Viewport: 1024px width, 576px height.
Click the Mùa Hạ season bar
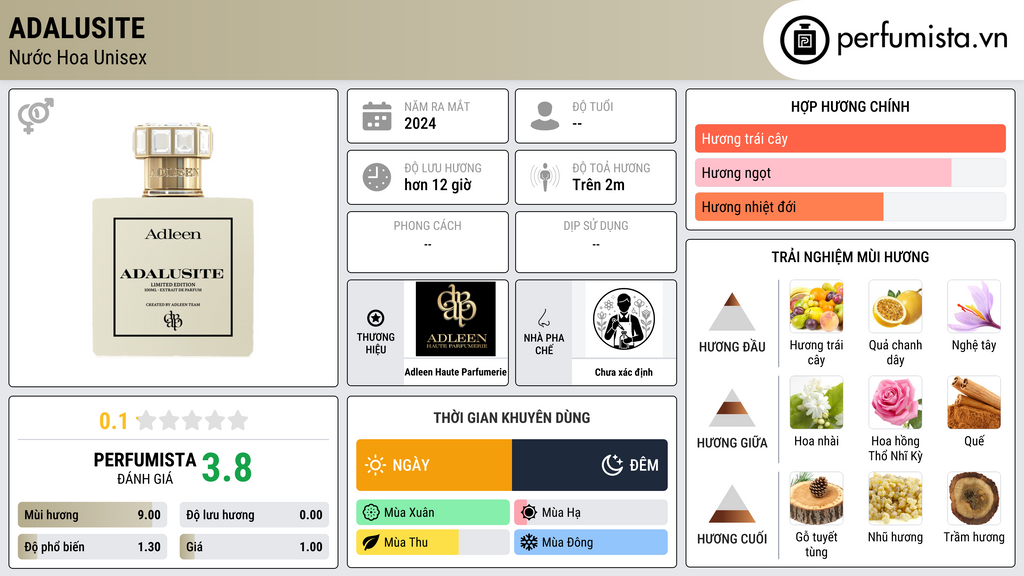click(591, 513)
